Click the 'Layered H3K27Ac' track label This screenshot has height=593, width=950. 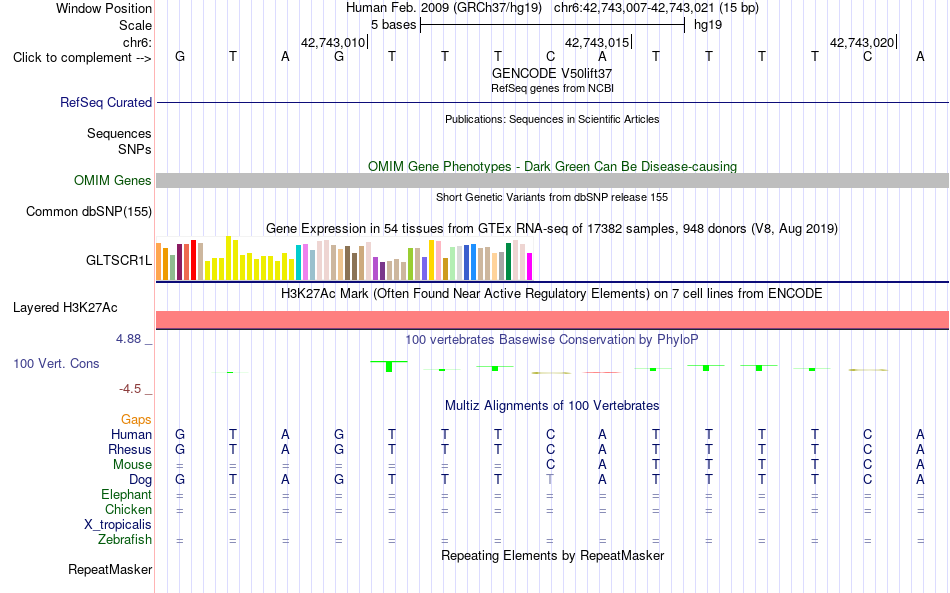65,308
